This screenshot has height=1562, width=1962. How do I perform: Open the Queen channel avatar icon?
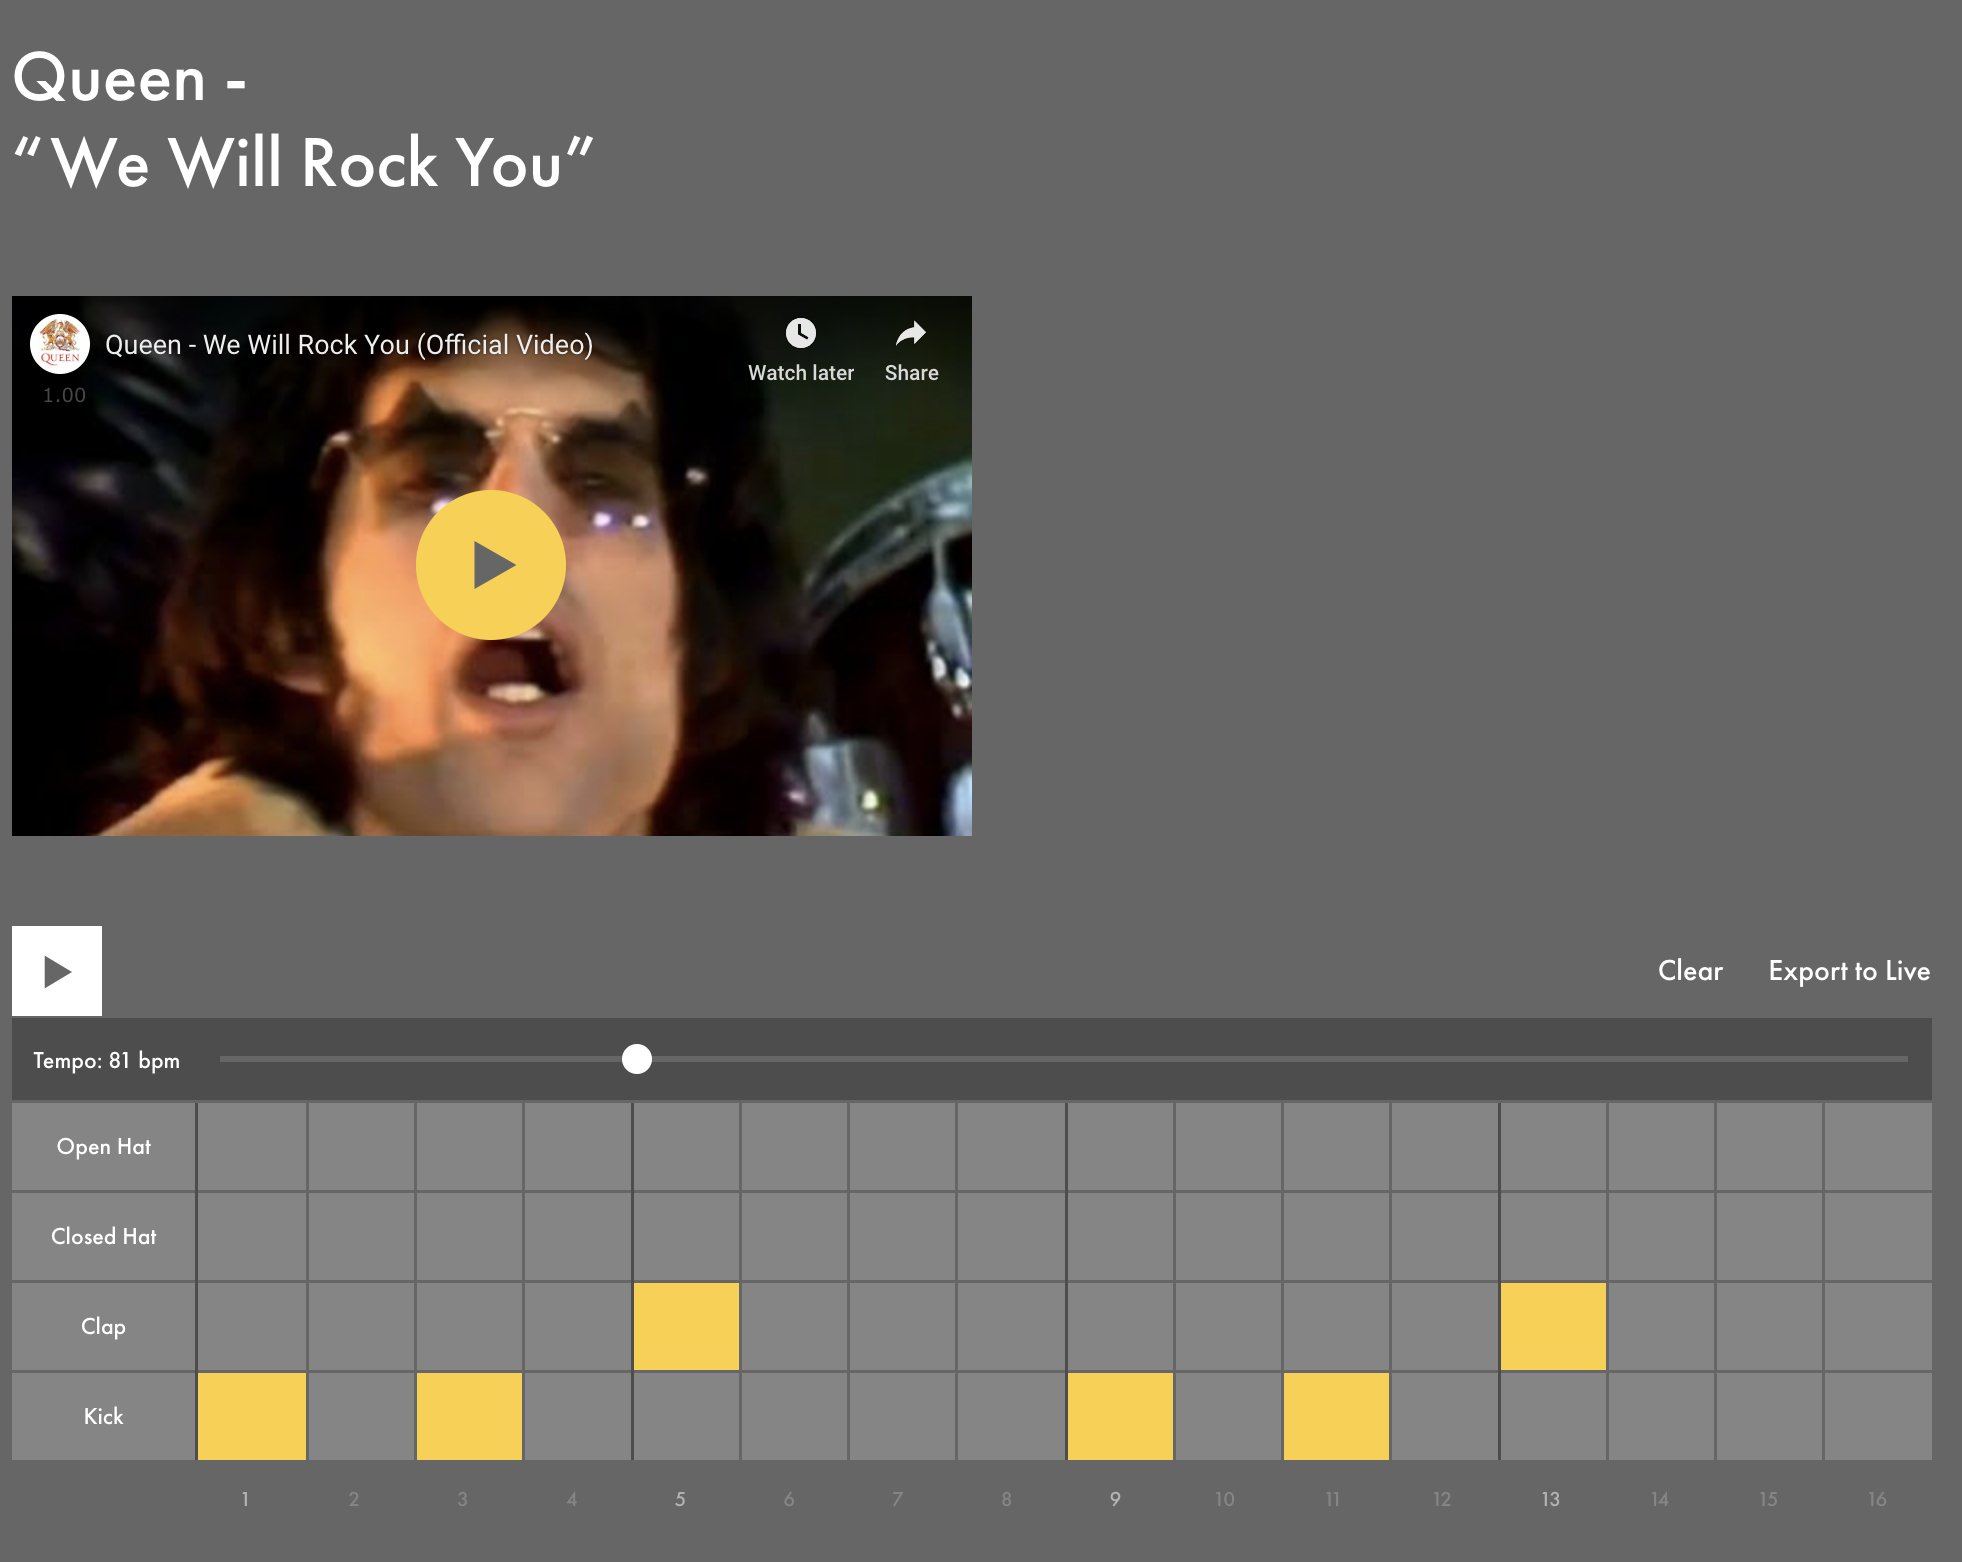60,344
